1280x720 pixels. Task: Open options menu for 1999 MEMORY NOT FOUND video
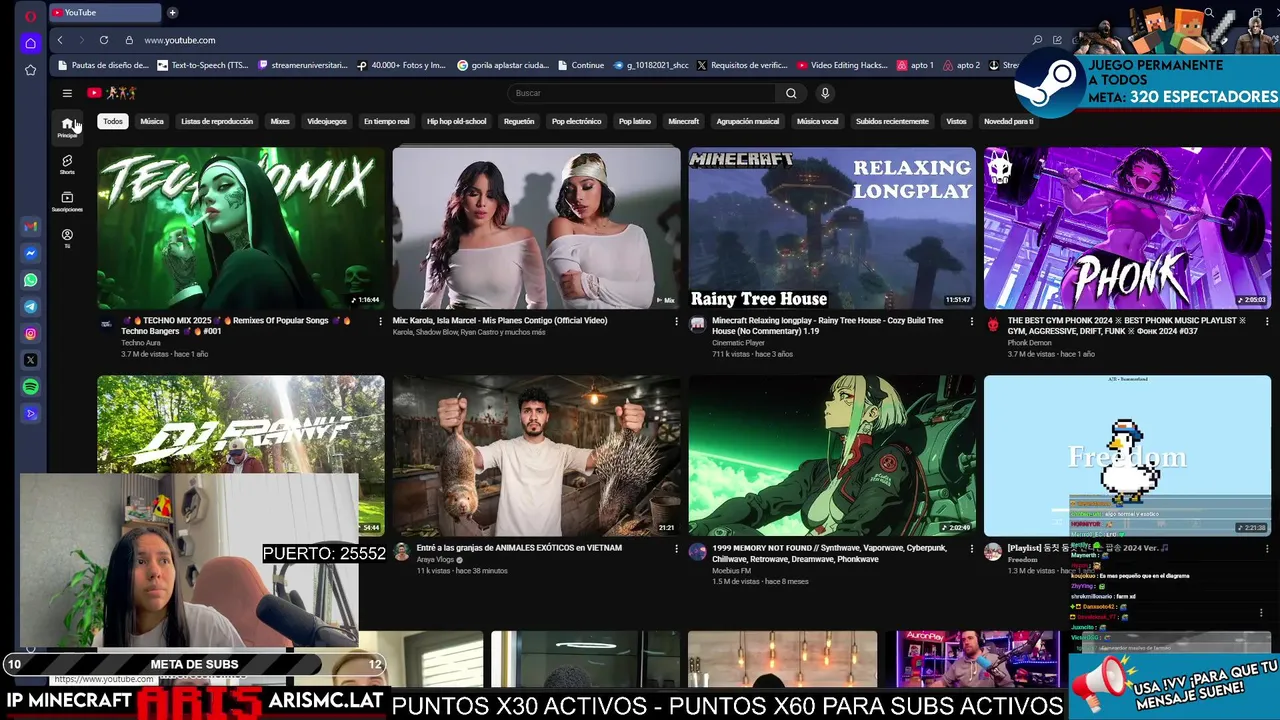[971, 548]
